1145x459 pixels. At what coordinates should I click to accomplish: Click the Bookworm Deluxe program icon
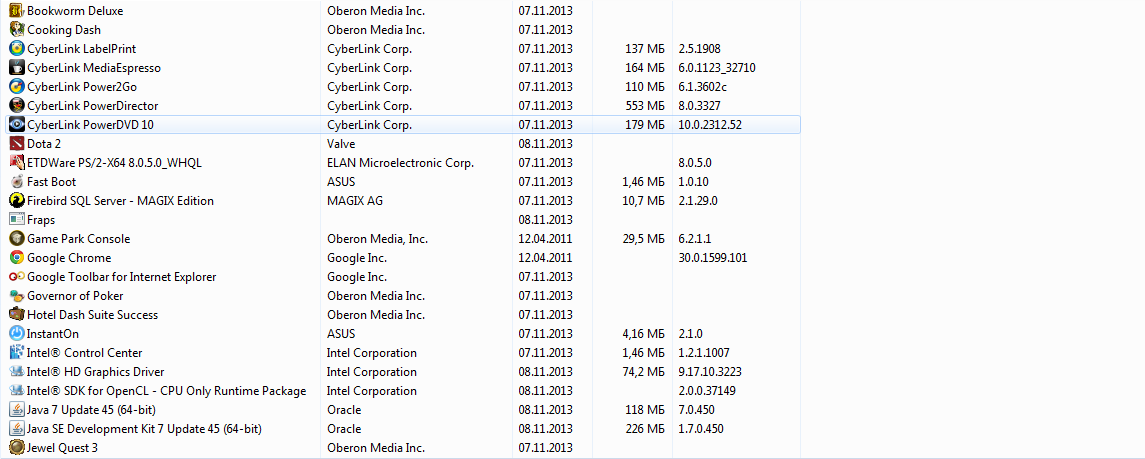click(x=16, y=11)
